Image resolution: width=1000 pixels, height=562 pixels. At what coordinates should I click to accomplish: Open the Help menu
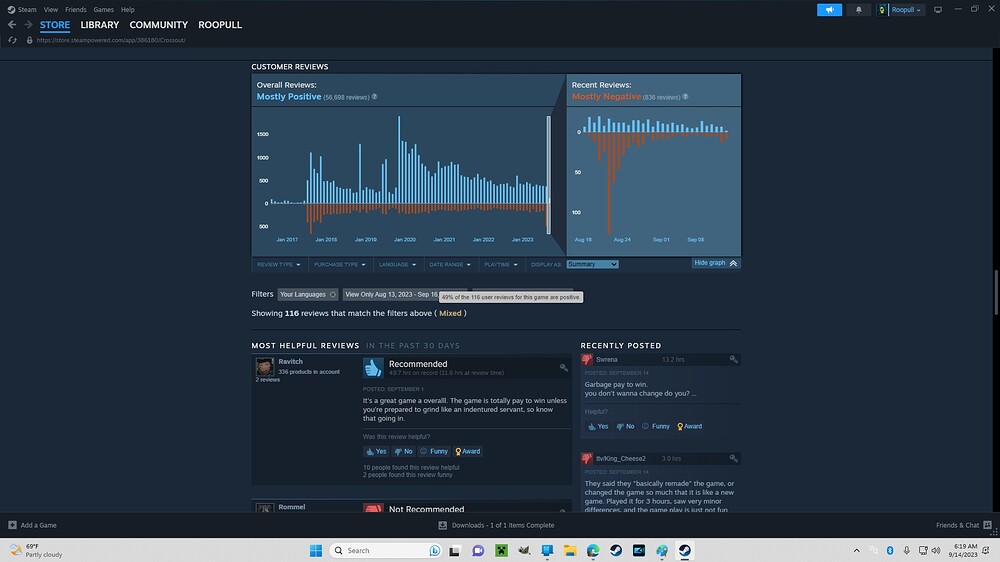pyautogui.click(x=128, y=10)
